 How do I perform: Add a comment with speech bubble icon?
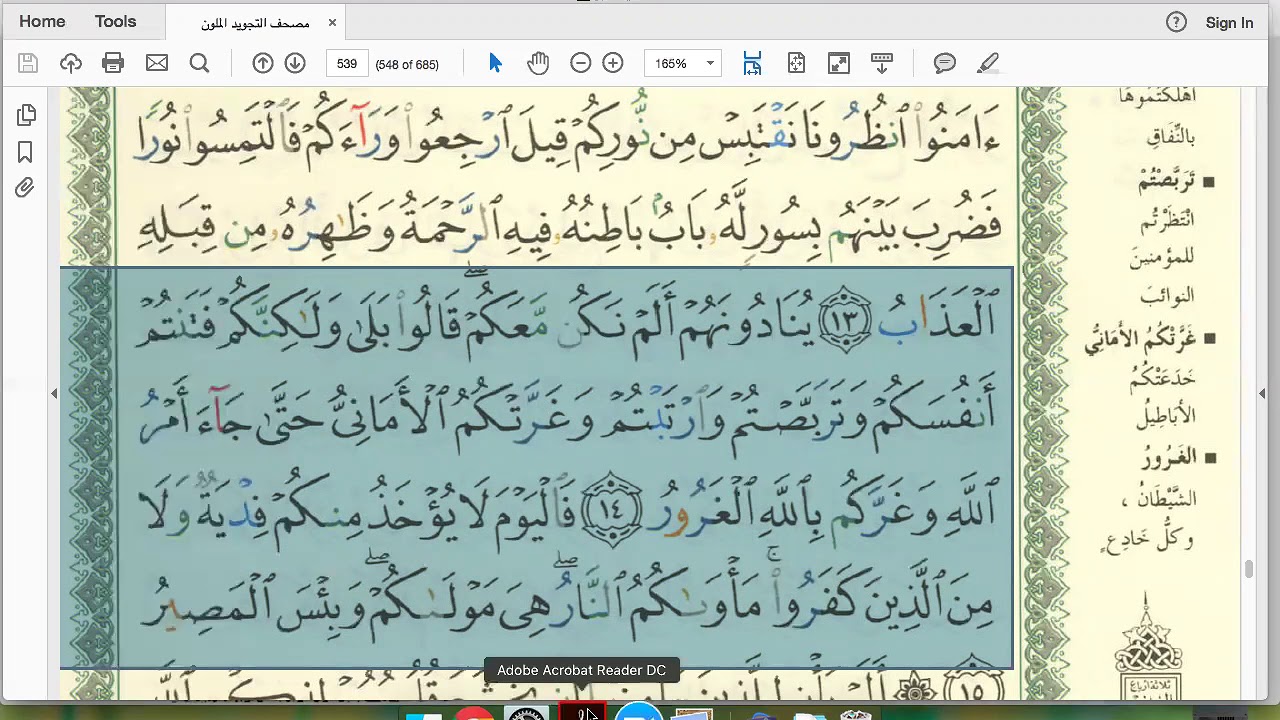[x=945, y=64]
